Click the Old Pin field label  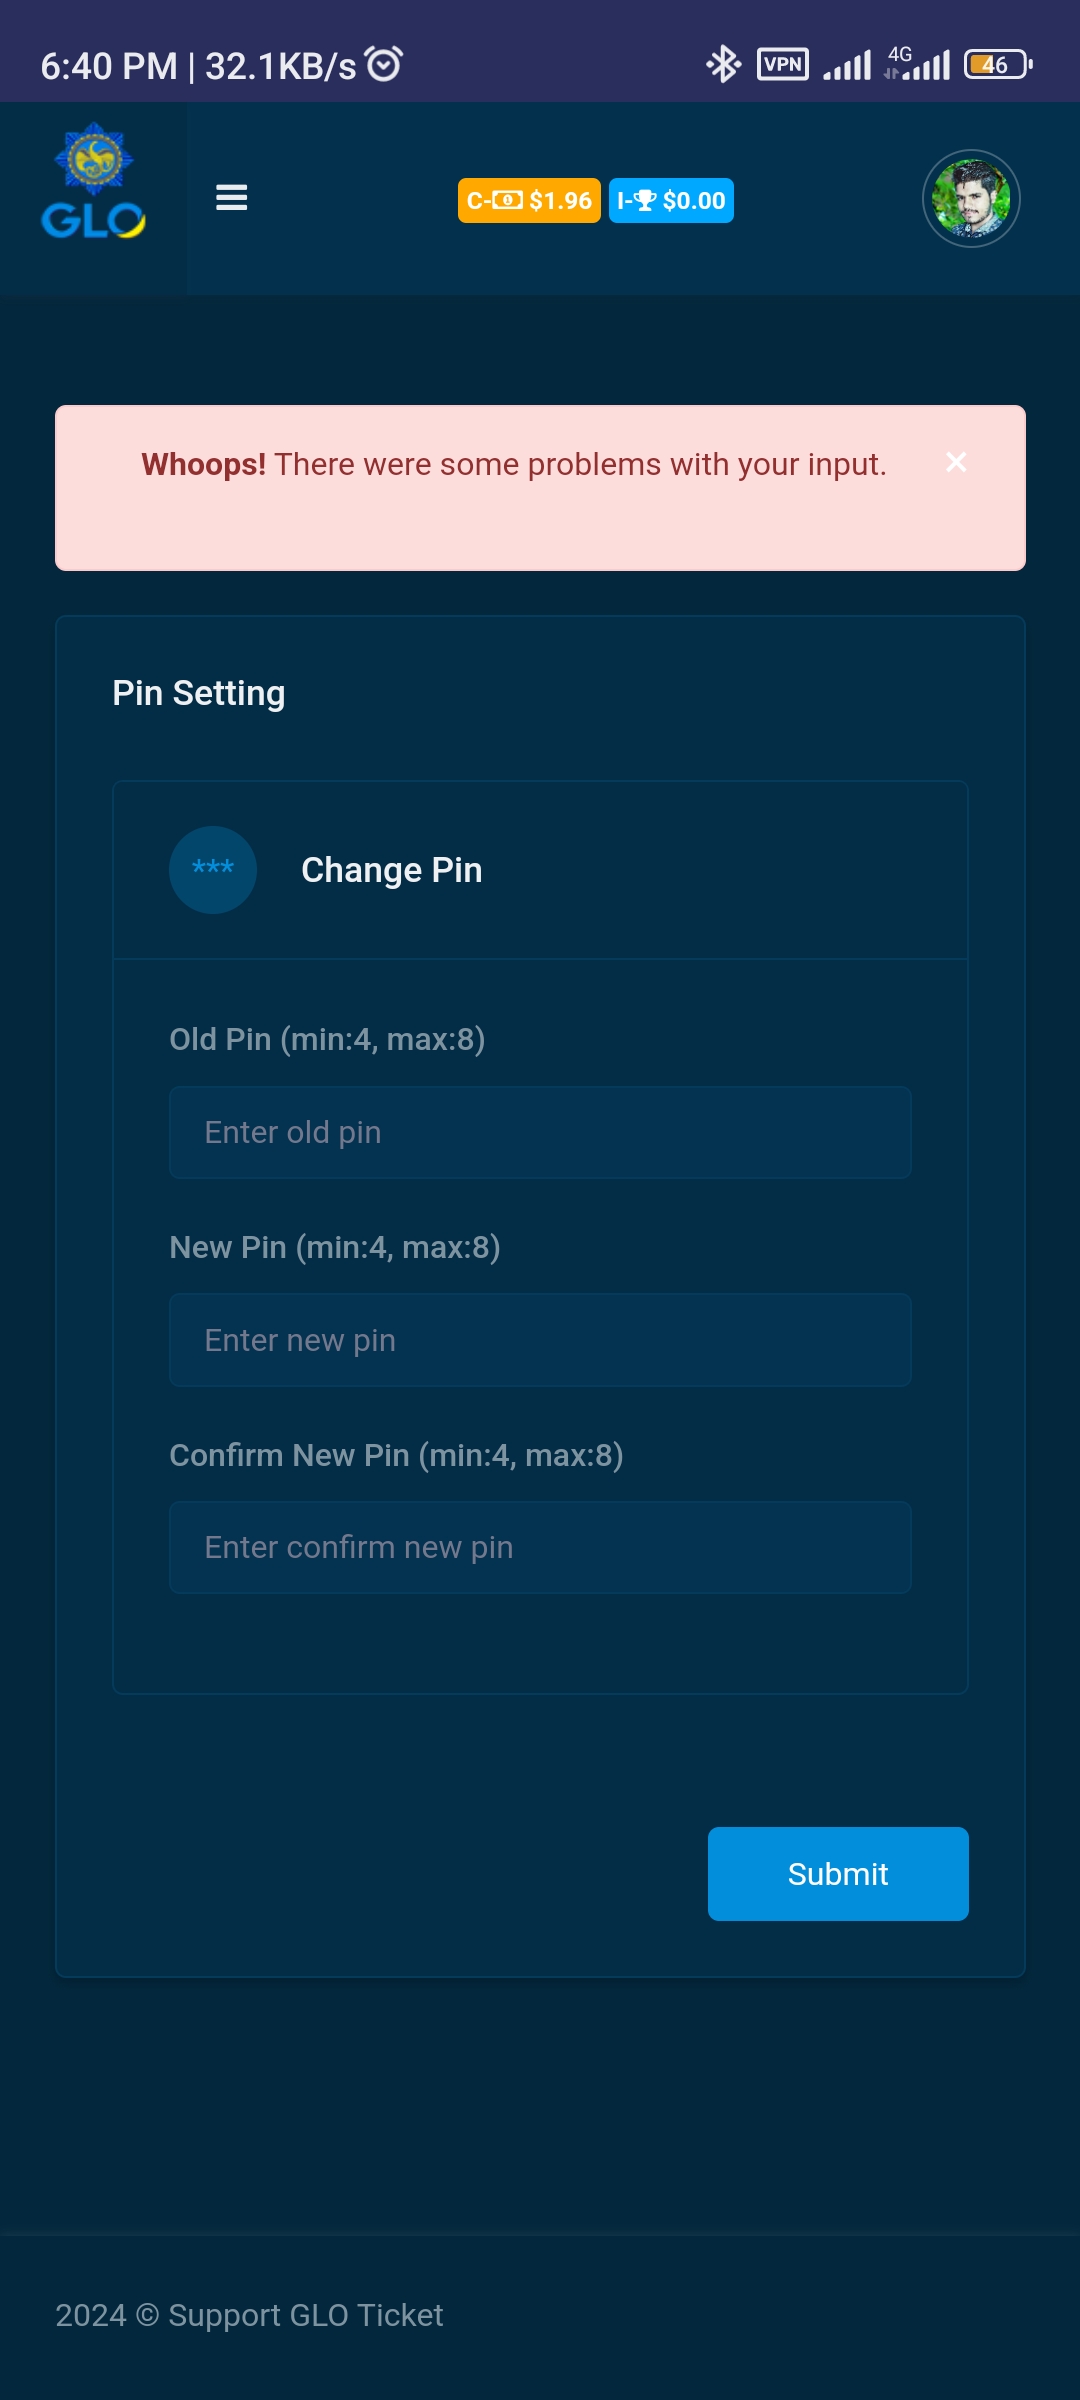pyautogui.click(x=327, y=1039)
